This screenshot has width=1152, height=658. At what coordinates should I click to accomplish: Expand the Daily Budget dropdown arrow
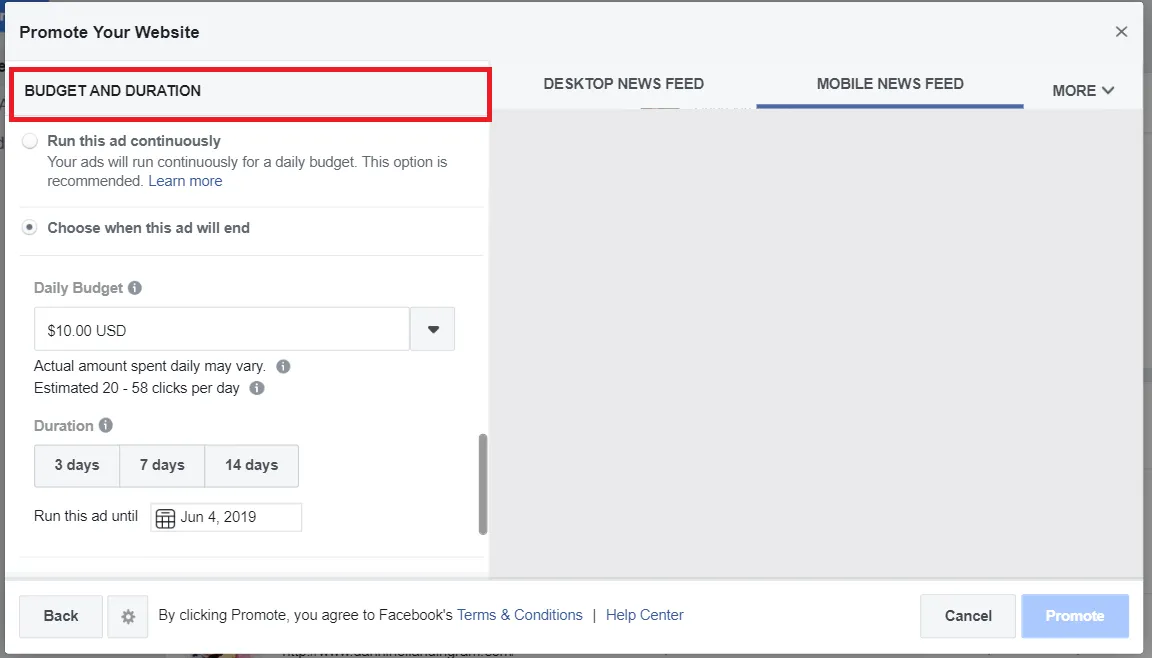coord(433,329)
